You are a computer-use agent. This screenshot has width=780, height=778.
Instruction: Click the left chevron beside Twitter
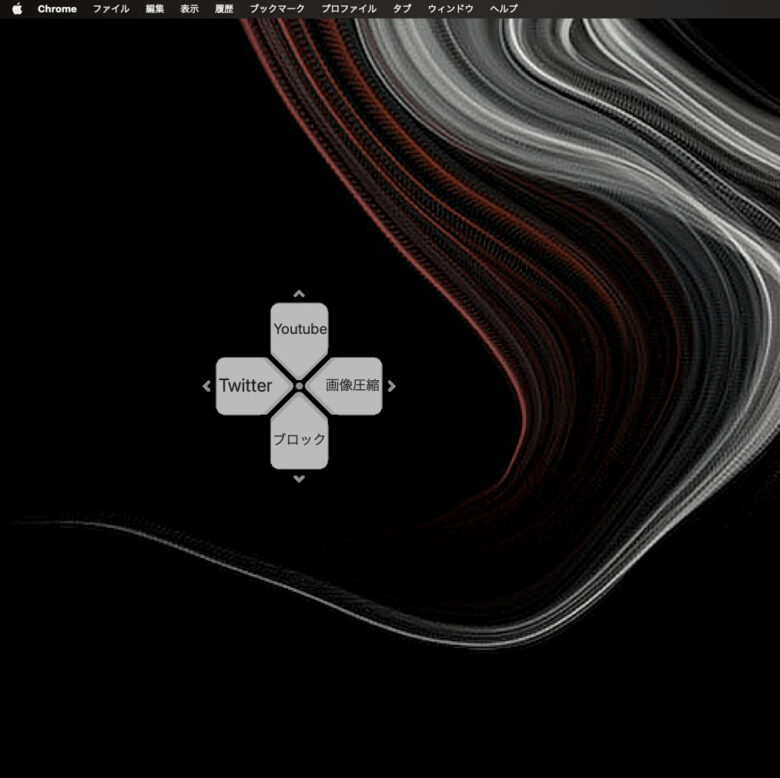coord(206,386)
